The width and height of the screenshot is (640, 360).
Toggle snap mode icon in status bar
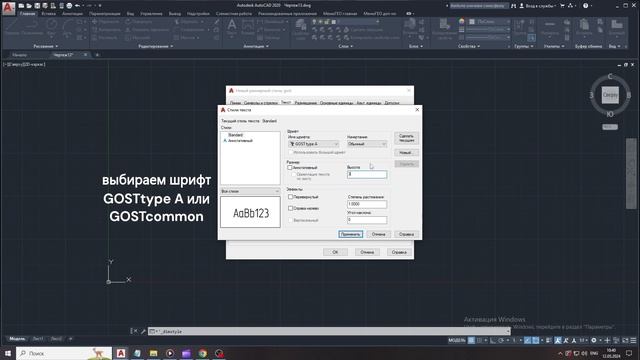click(479, 340)
